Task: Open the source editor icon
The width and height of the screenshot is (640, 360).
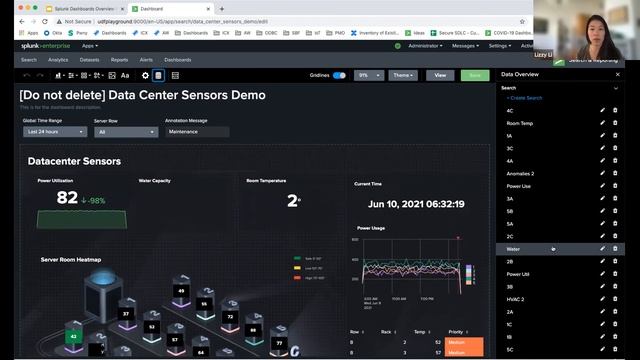Action: pyautogui.click(x=175, y=76)
